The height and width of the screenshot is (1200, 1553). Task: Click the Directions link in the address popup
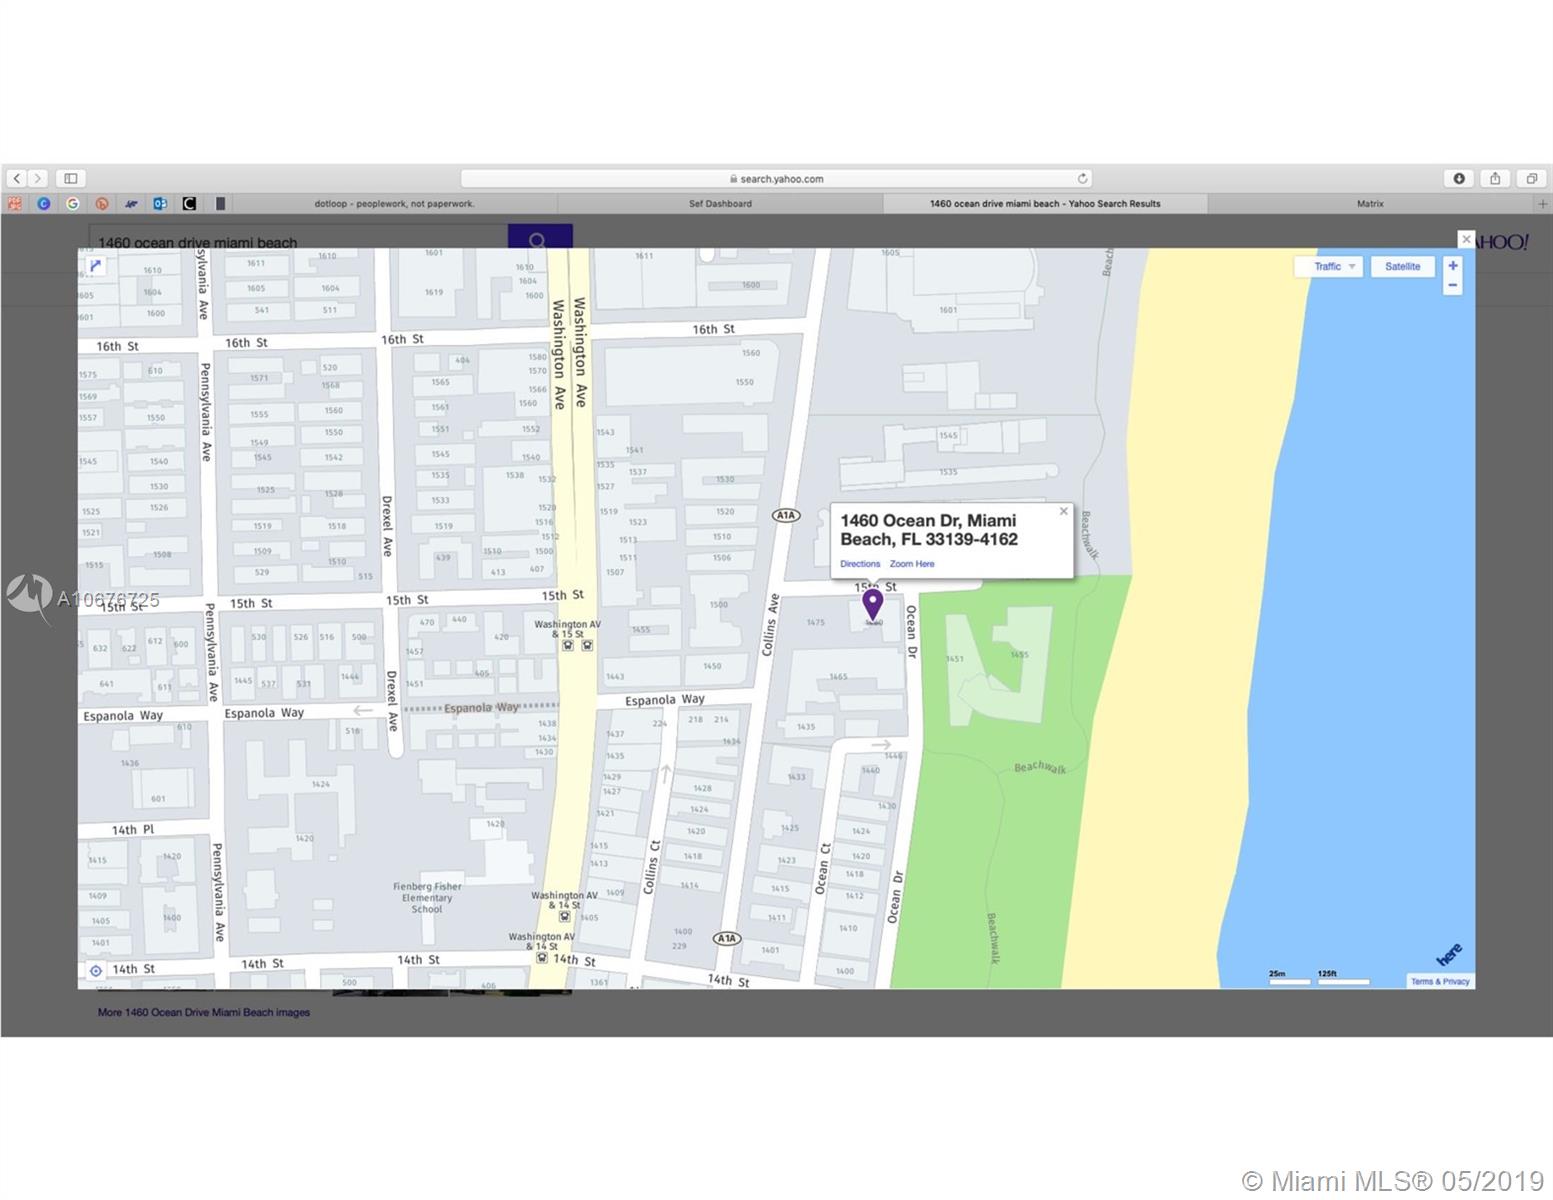(860, 564)
